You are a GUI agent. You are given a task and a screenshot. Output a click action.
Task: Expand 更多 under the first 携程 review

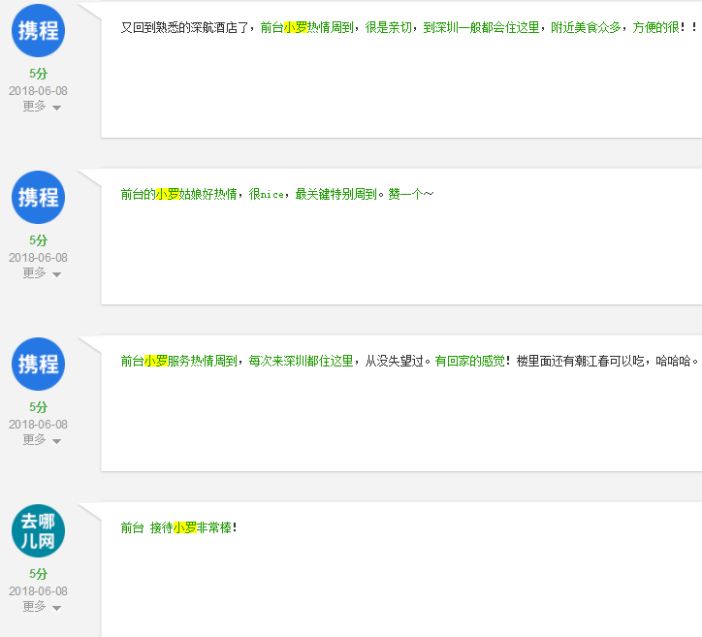(x=41, y=106)
